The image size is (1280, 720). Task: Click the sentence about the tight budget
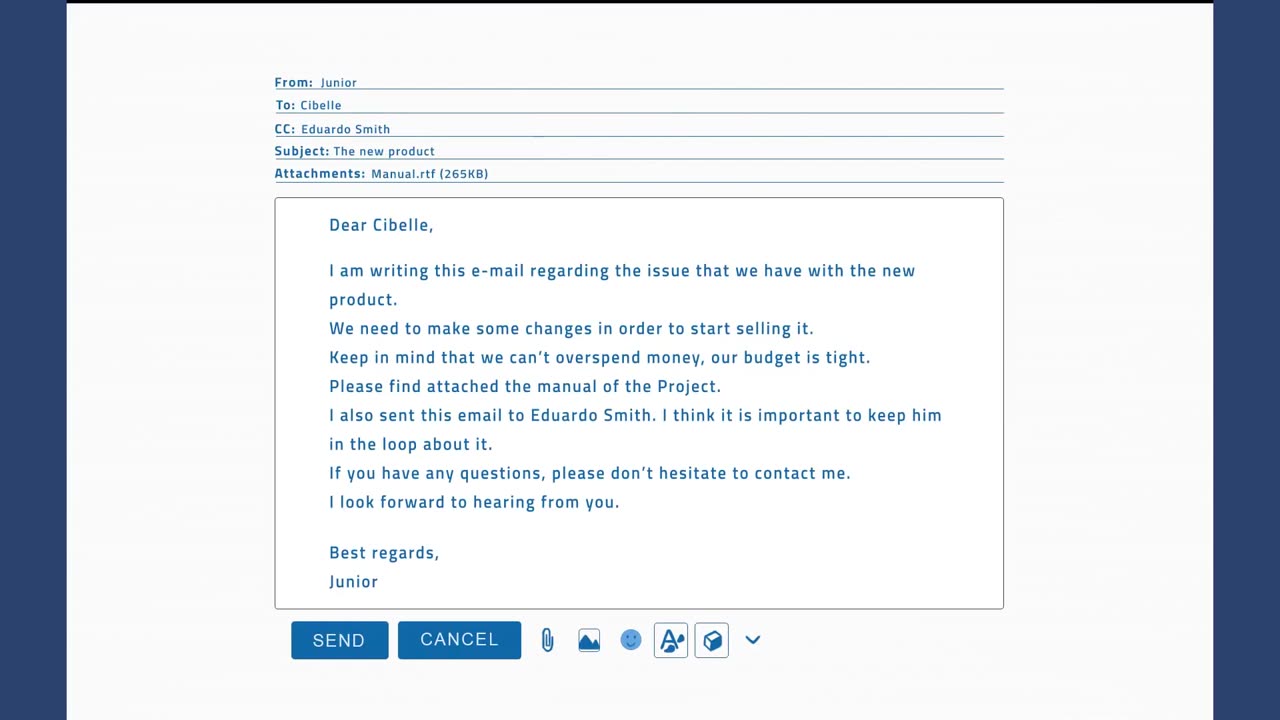tap(599, 357)
